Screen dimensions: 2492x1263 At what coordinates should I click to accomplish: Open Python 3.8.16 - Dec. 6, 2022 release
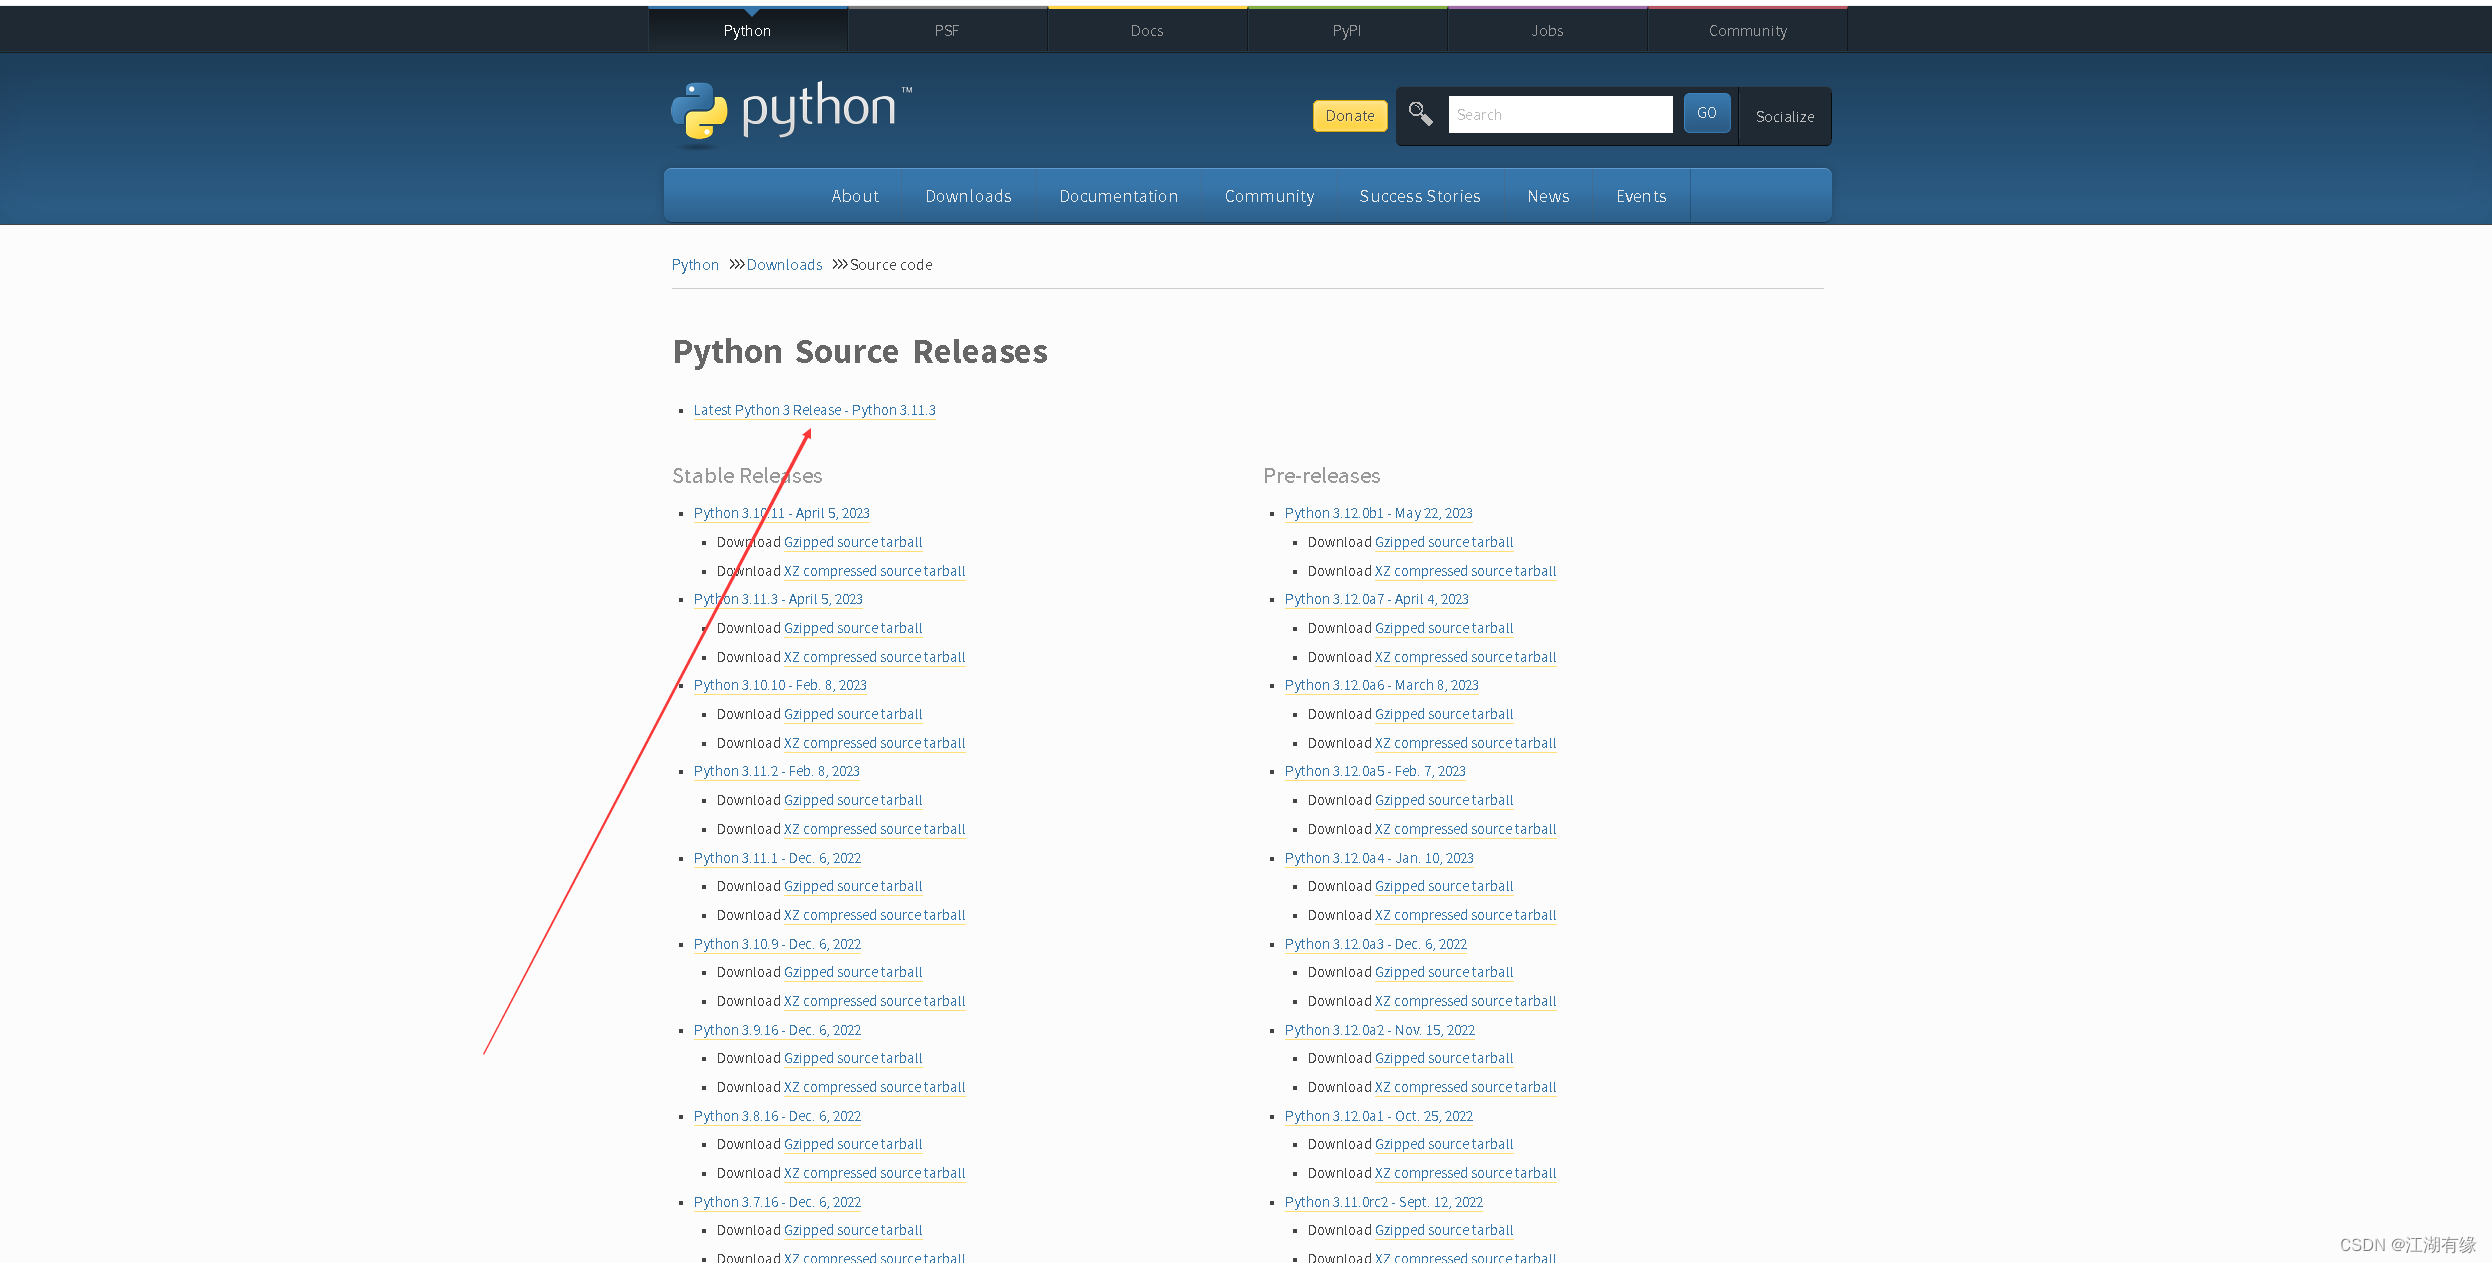click(777, 1116)
